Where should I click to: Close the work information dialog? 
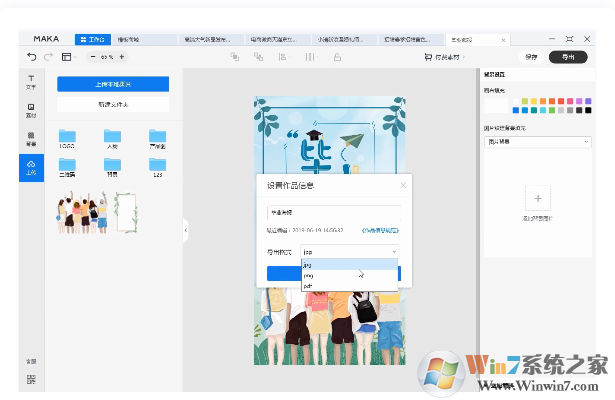[403, 185]
